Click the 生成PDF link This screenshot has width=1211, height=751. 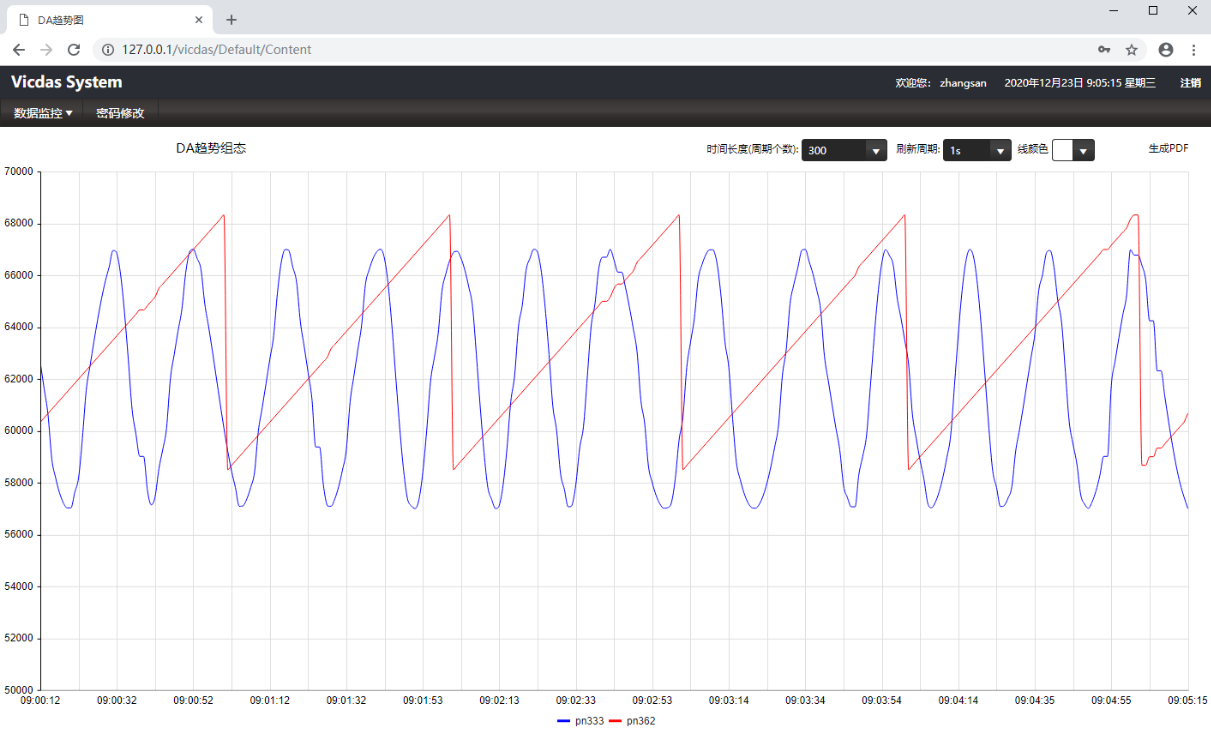[1168, 148]
